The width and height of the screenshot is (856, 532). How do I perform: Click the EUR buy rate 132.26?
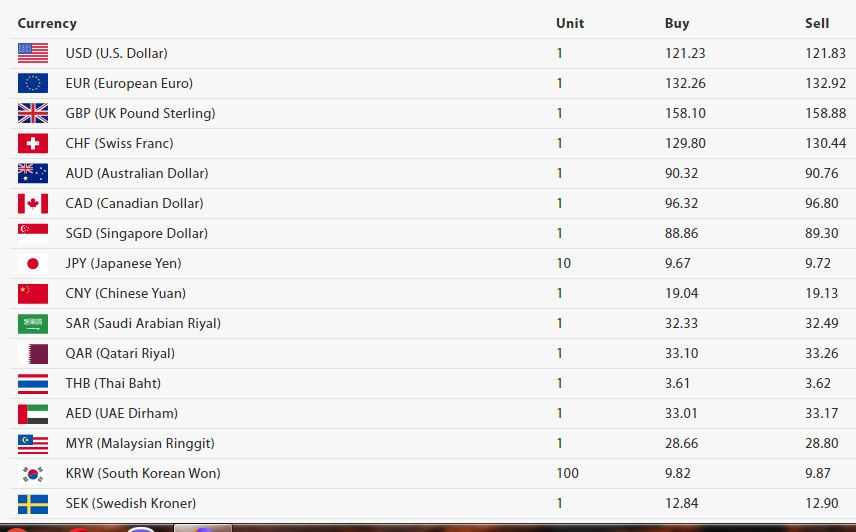[x=685, y=83]
